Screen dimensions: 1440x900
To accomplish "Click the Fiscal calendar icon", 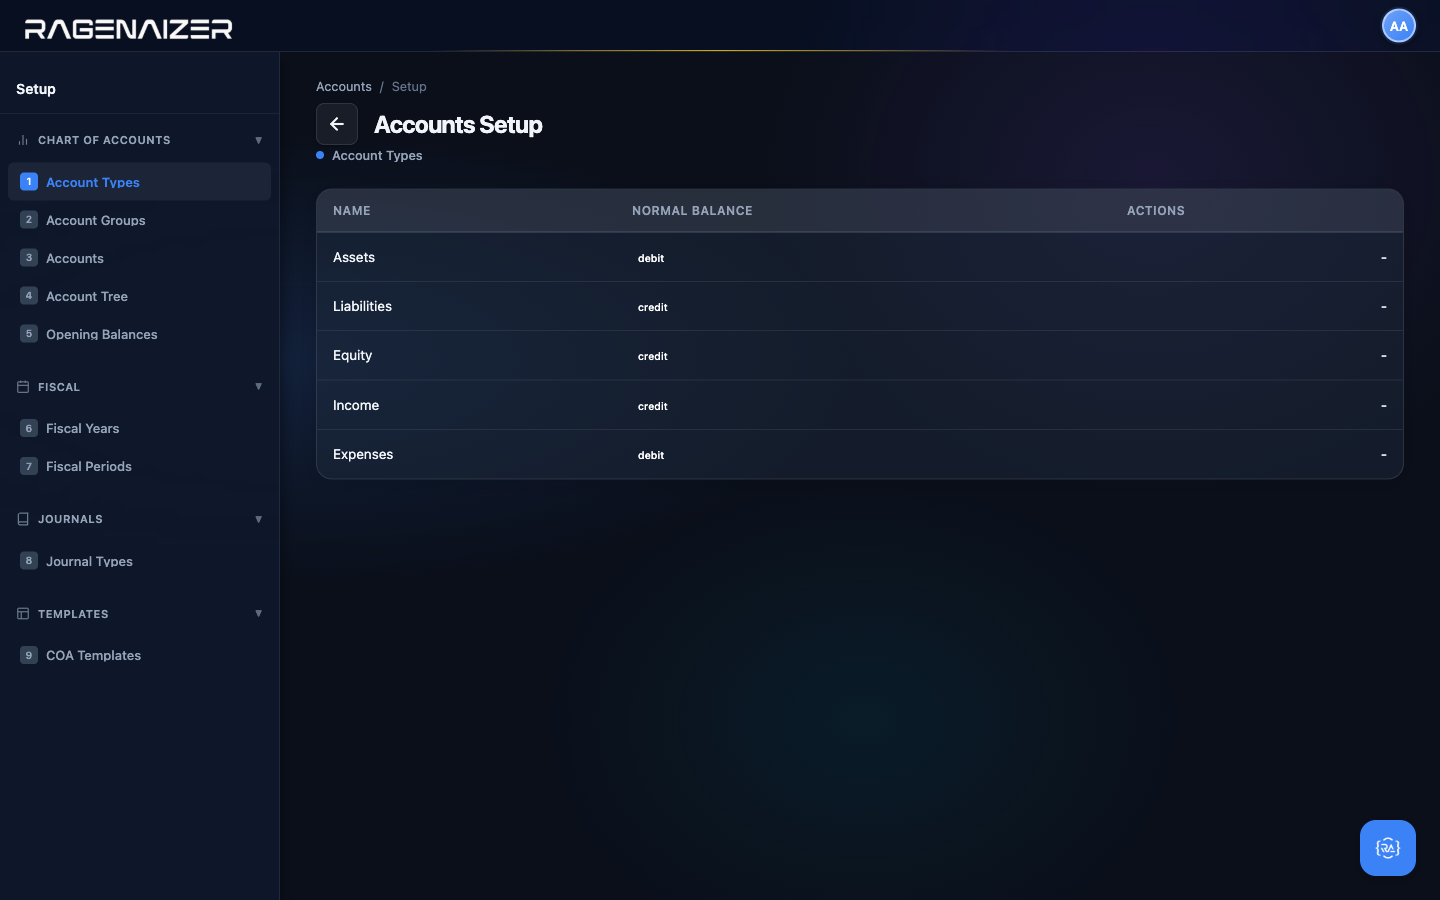I will click(x=23, y=387).
